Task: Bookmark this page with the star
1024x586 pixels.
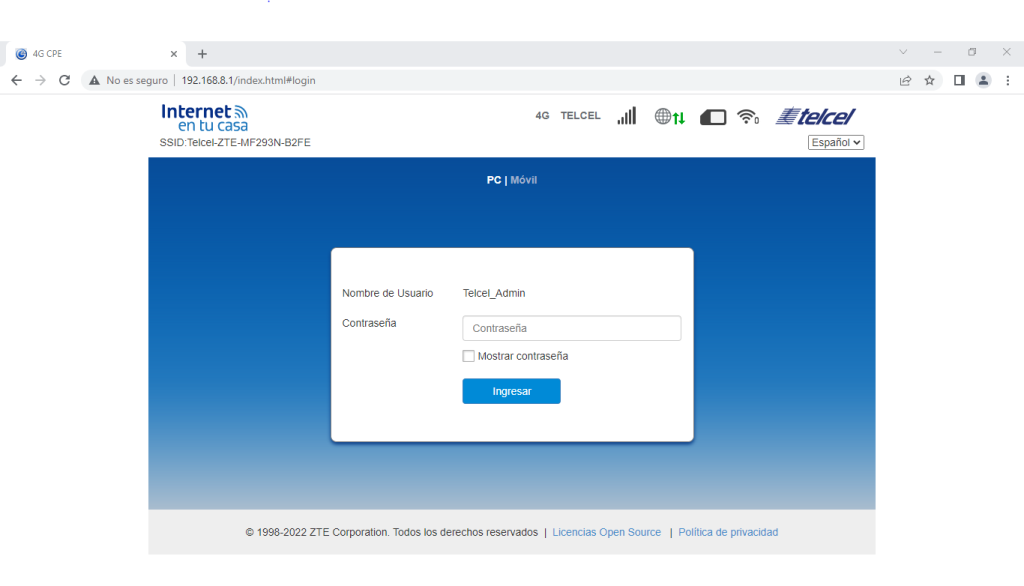Action: pyautogui.click(x=929, y=80)
